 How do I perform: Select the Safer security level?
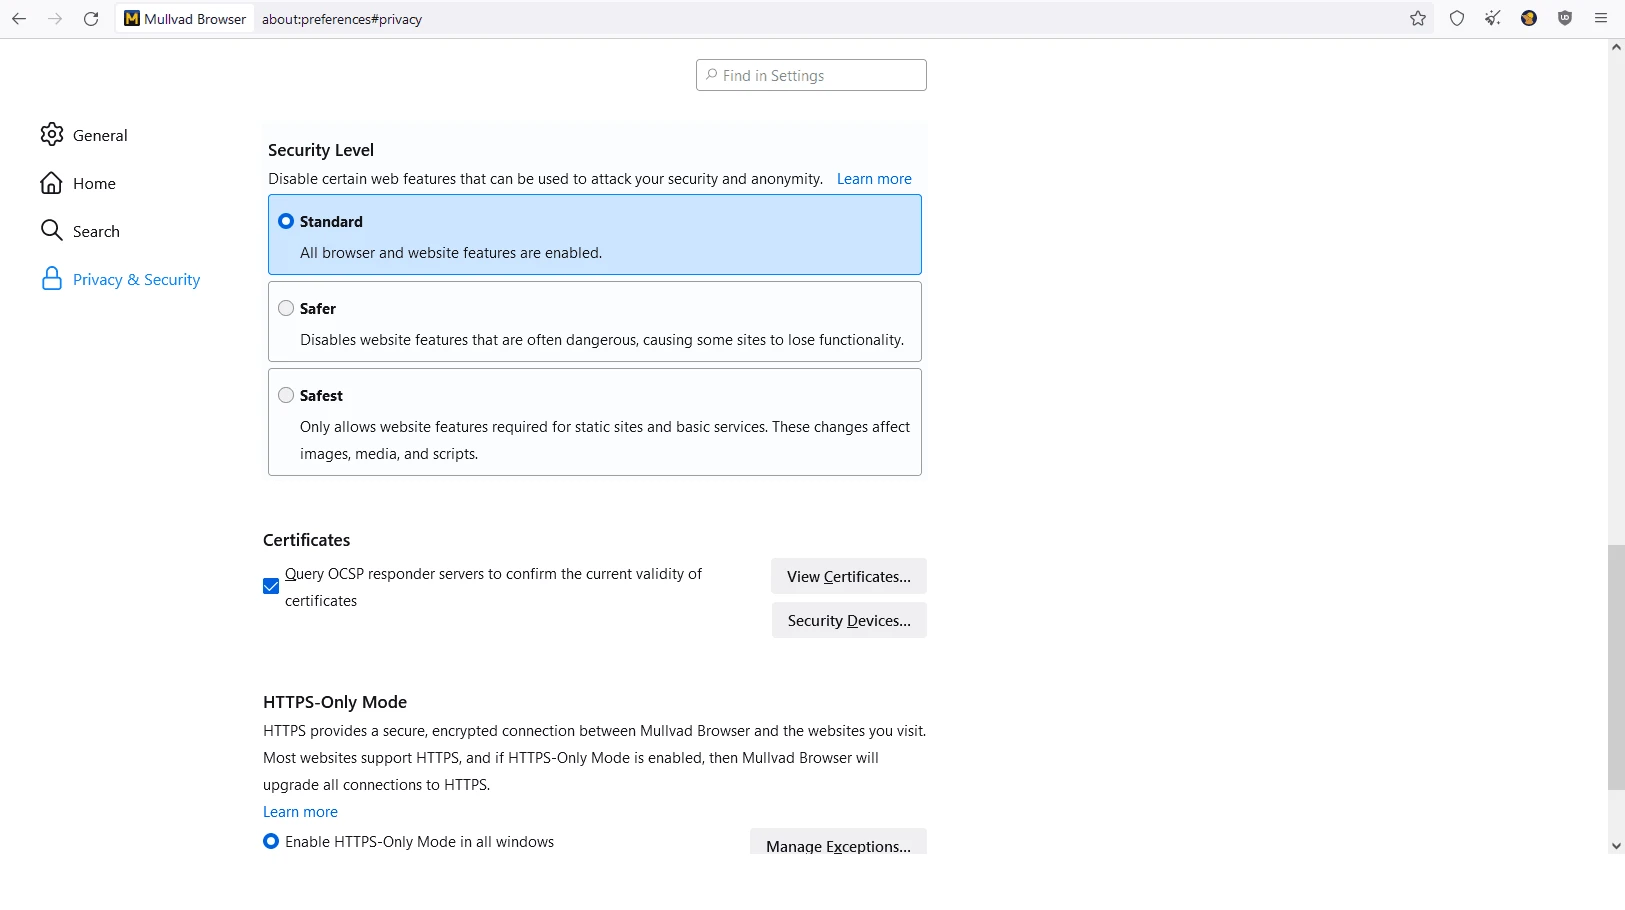click(286, 308)
